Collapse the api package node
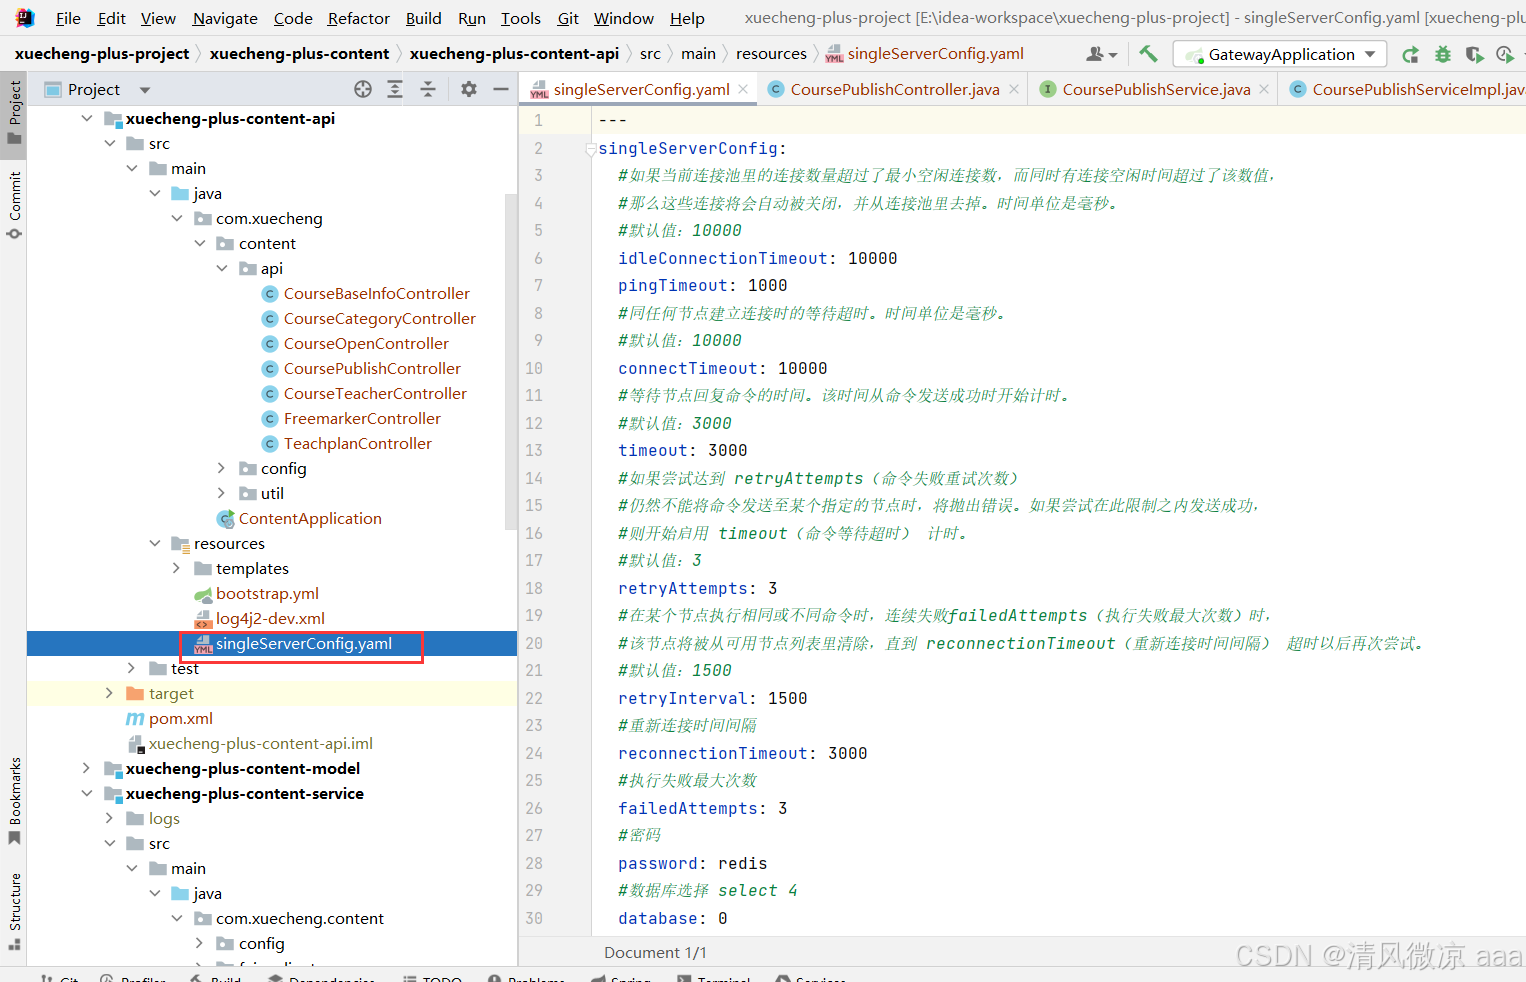Screen dimensions: 1526x982 pos(222,268)
